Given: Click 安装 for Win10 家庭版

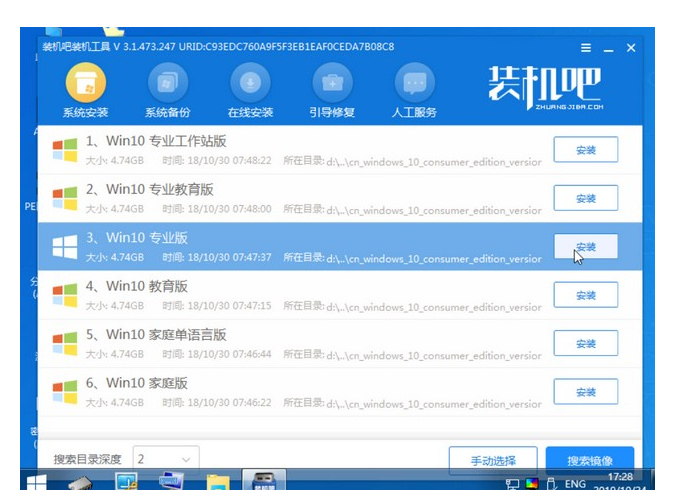Looking at the screenshot, I should [585, 391].
